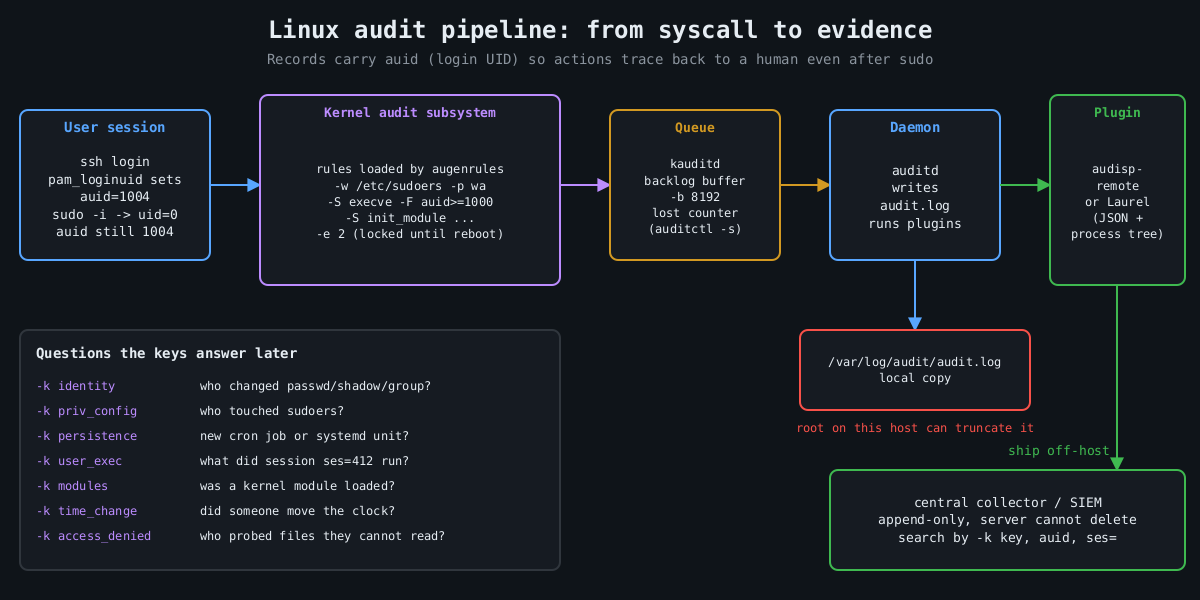Image resolution: width=1200 pixels, height=600 pixels.
Task: Click the '-S init_module ...' rule
Action: [410, 218]
